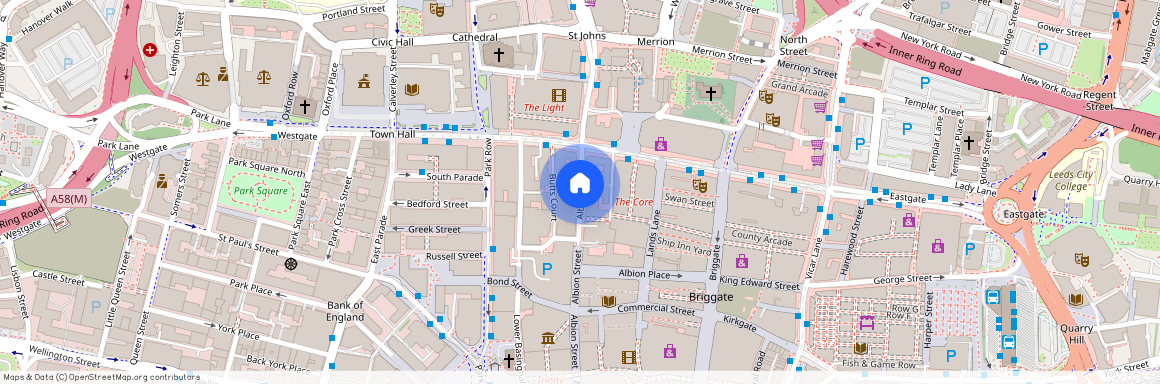Select the Regent Street label
Image resolution: width=1160 pixels, height=384 pixels.
click(1099, 101)
